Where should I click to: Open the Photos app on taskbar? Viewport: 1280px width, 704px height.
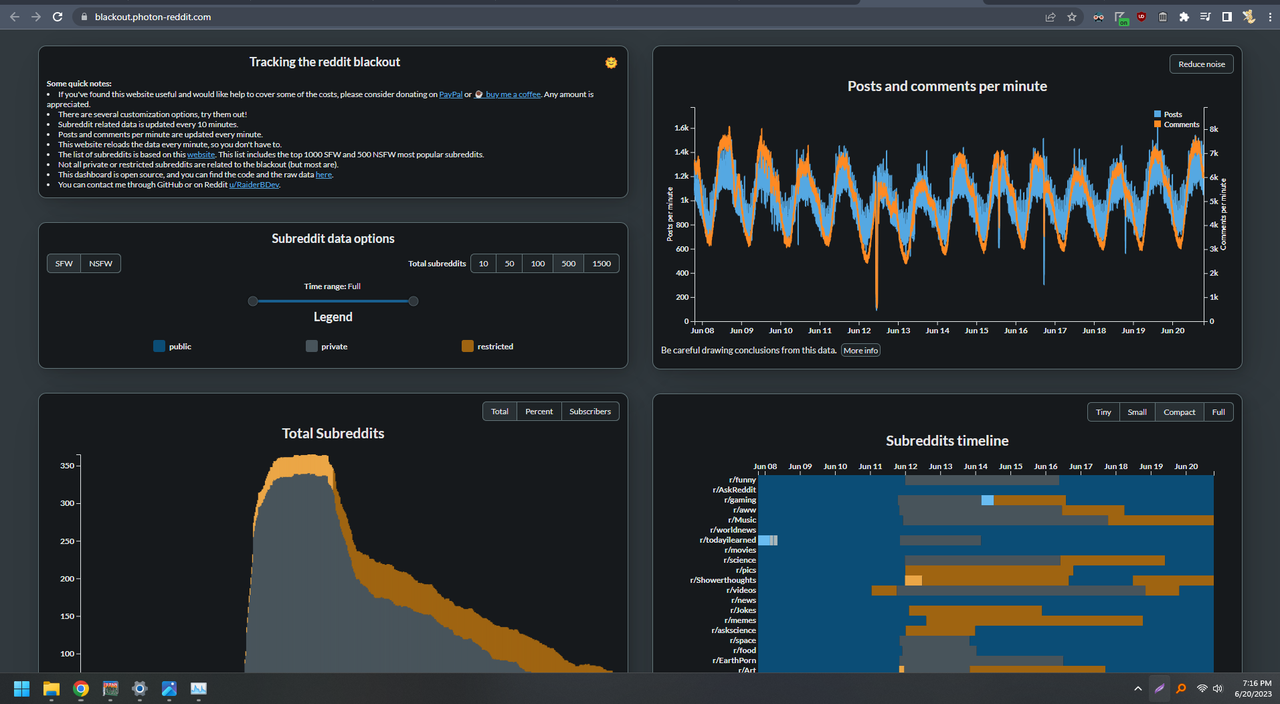169,688
